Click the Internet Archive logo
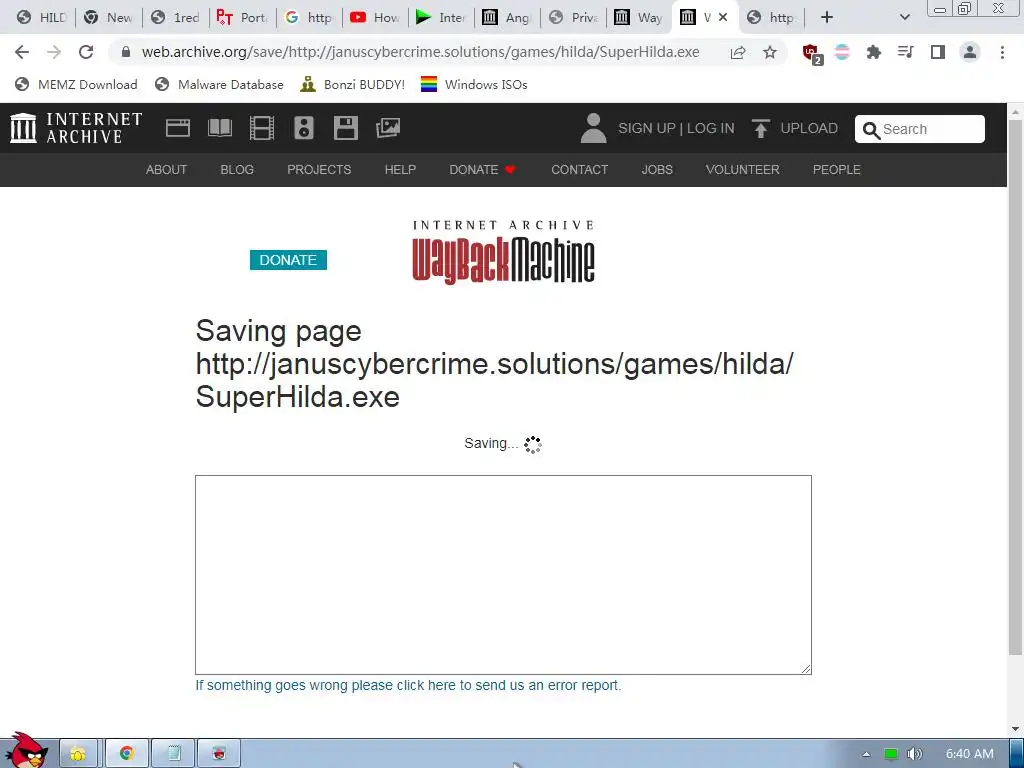1024x768 pixels. point(76,128)
